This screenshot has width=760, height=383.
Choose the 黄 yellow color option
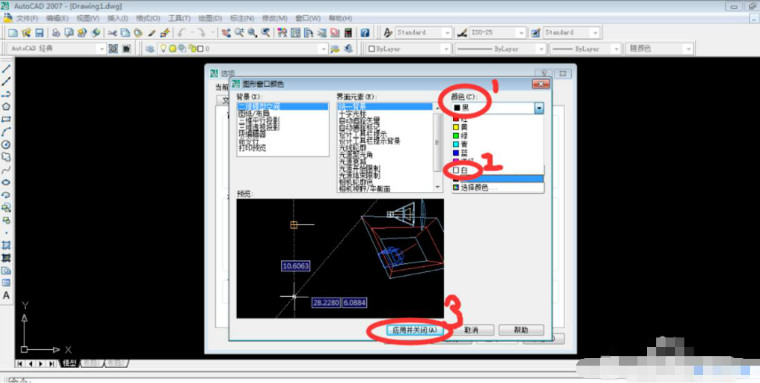(x=498, y=127)
